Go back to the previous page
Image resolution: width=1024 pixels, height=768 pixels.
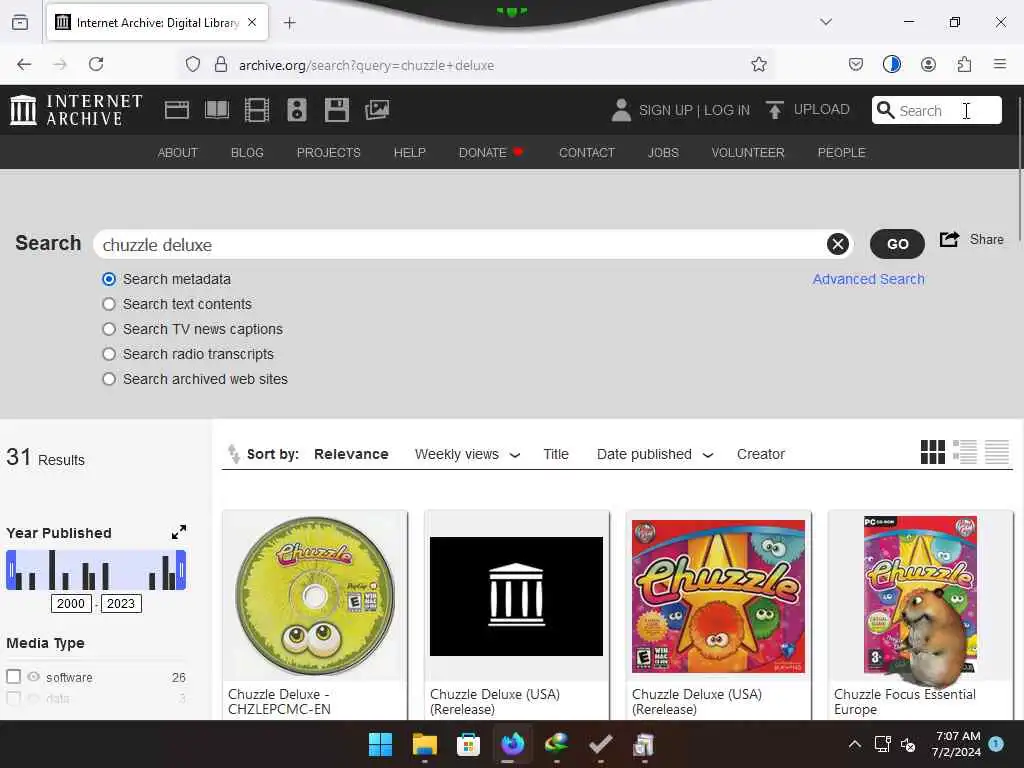24,64
